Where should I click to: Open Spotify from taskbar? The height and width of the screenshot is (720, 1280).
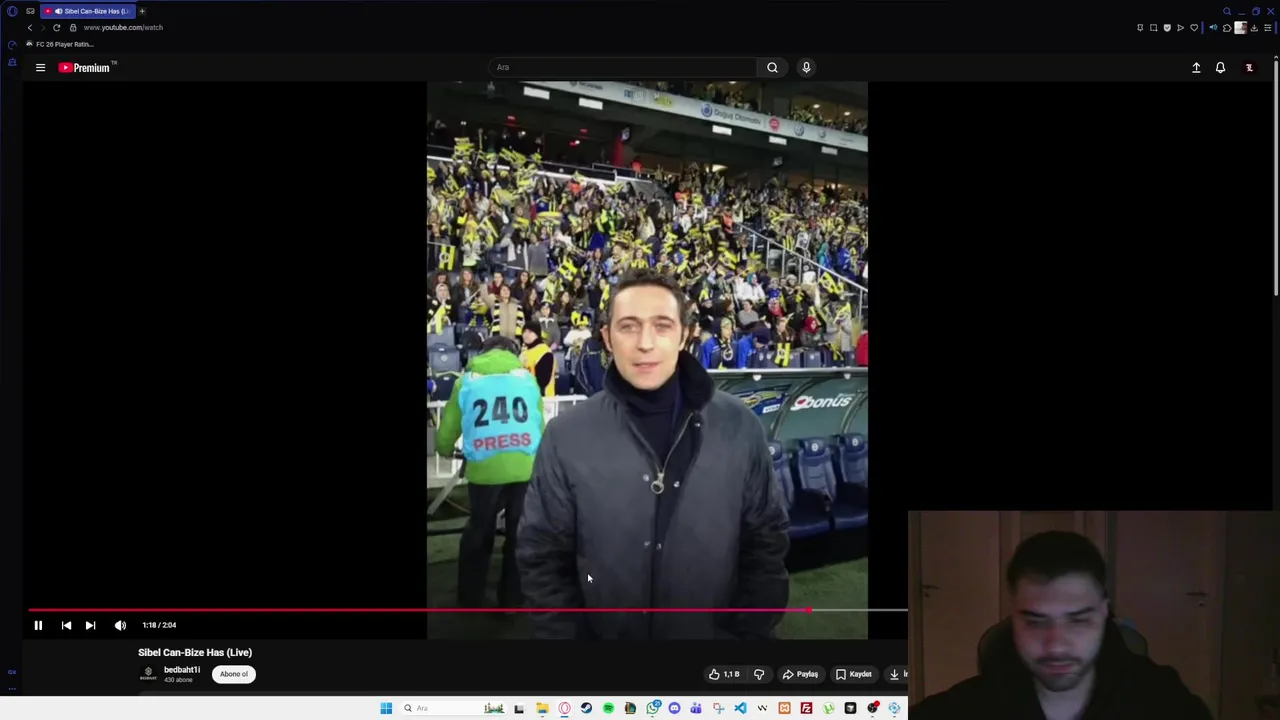608,708
